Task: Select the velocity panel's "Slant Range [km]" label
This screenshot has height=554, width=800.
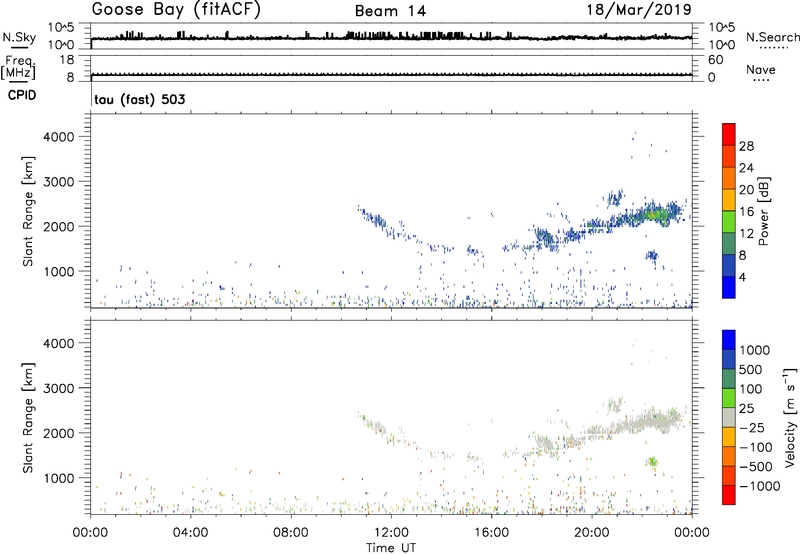Action: pyautogui.click(x=28, y=418)
